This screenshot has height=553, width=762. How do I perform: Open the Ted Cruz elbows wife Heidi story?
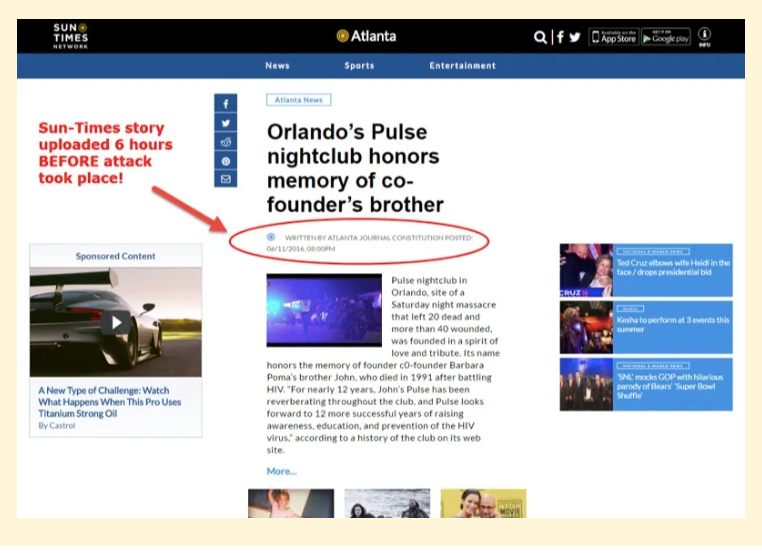673,268
